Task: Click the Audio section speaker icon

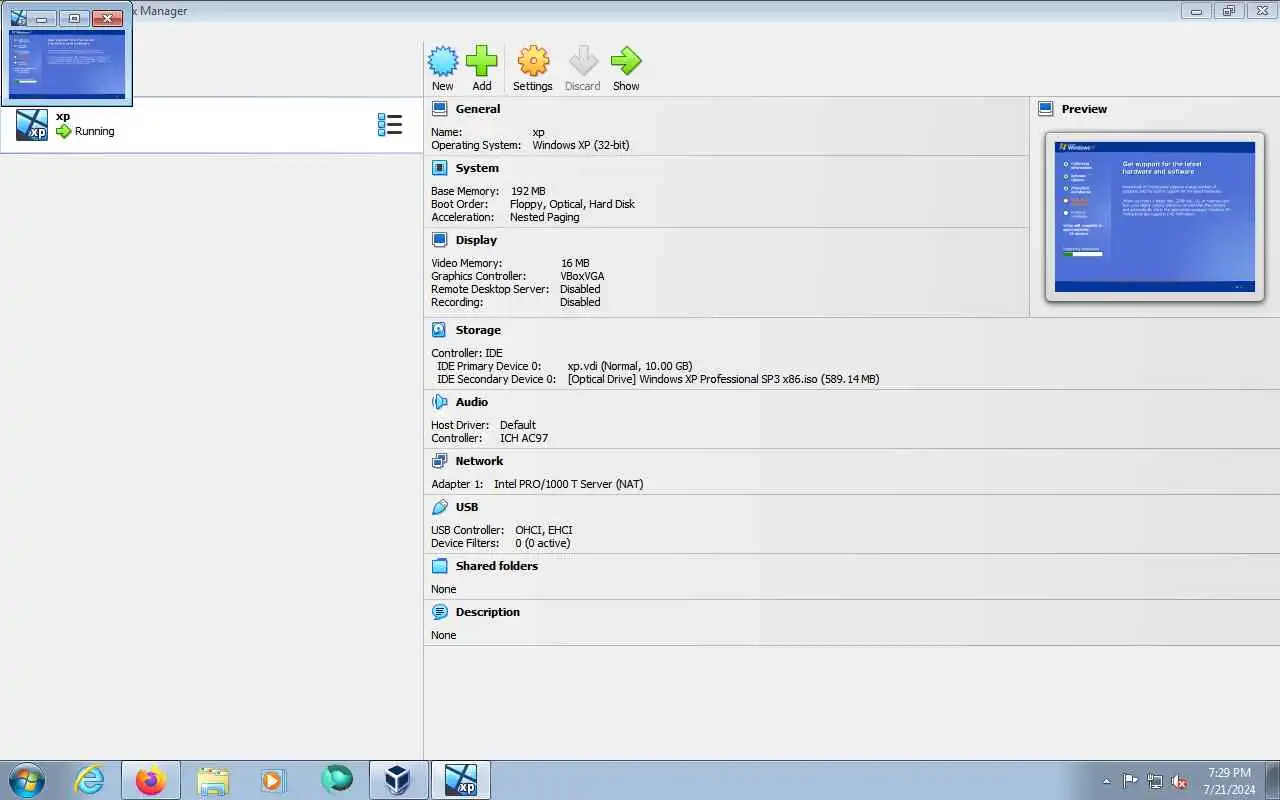Action: 439,402
